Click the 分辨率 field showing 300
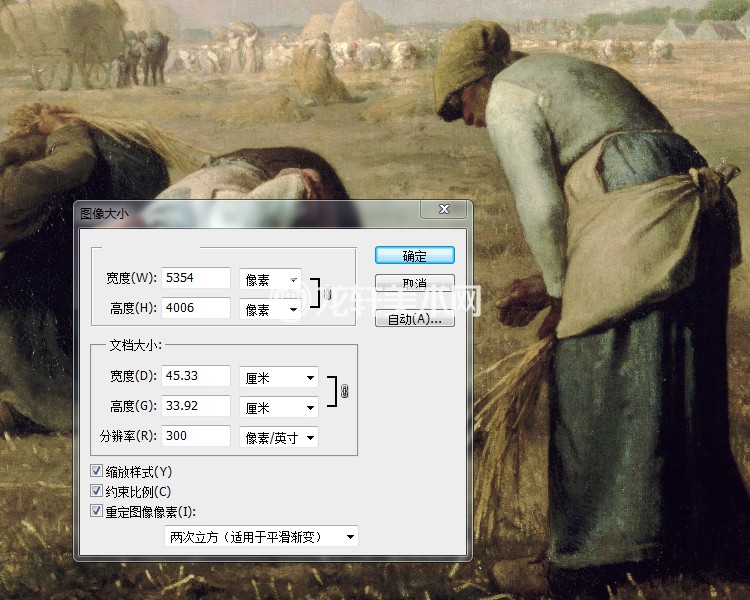Screen dimensions: 750x600 [195, 436]
